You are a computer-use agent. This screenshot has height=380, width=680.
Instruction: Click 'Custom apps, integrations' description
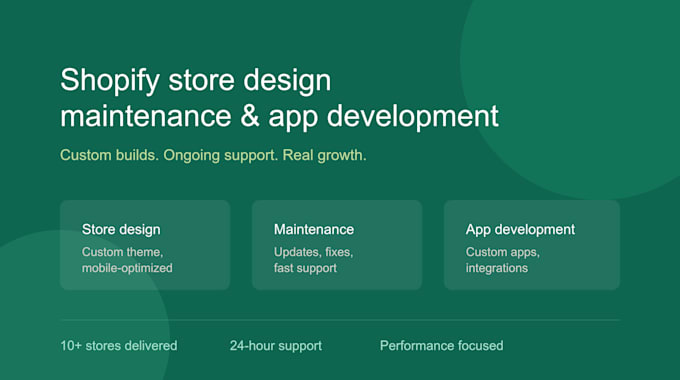tap(503, 260)
